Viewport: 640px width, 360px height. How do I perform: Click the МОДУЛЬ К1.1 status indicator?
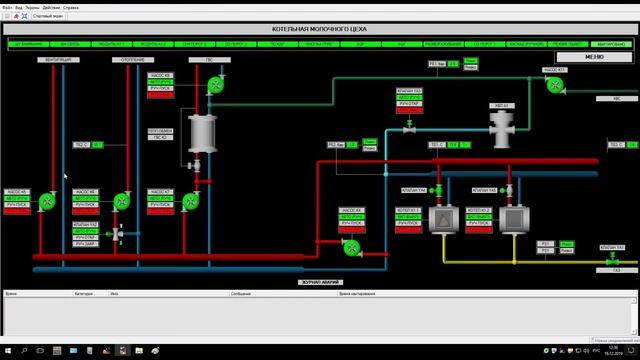point(111,44)
